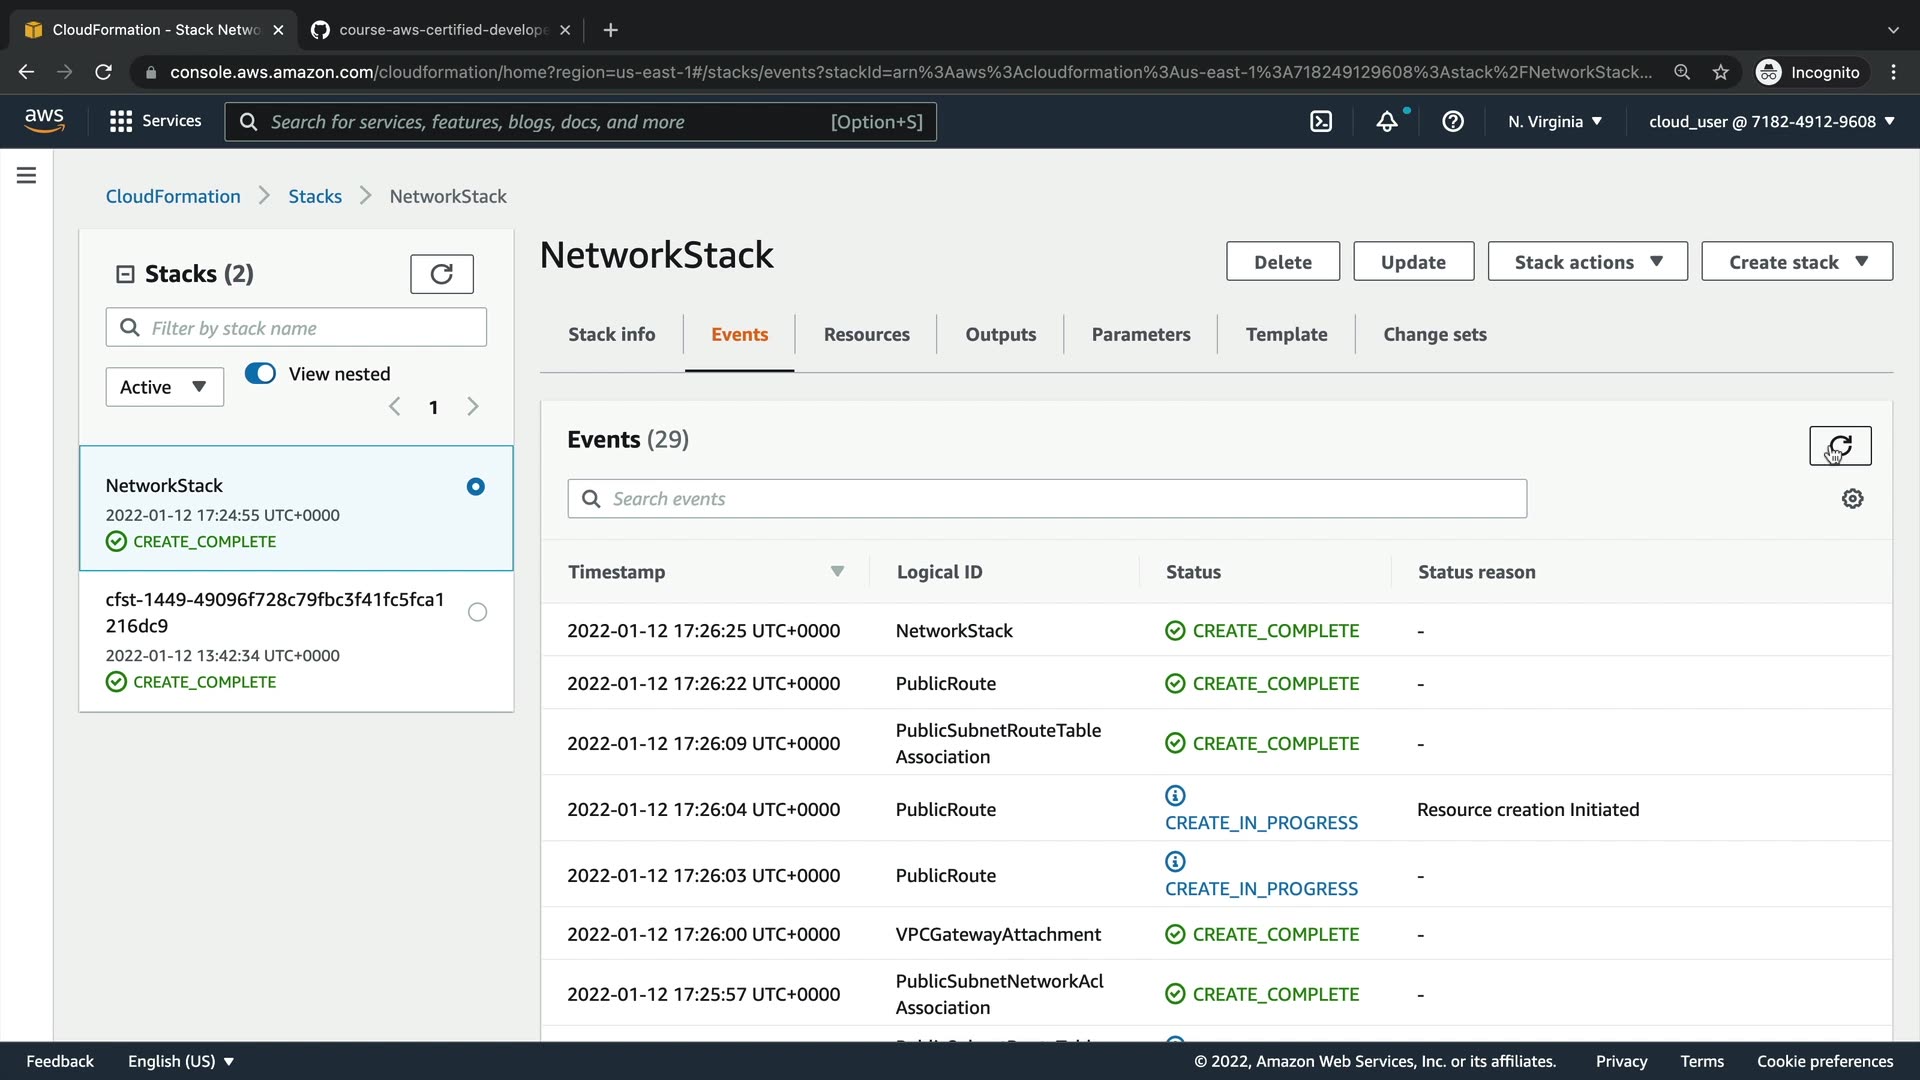Open the Active filter dropdown
Viewport: 1920px width, 1080px height.
pos(164,387)
